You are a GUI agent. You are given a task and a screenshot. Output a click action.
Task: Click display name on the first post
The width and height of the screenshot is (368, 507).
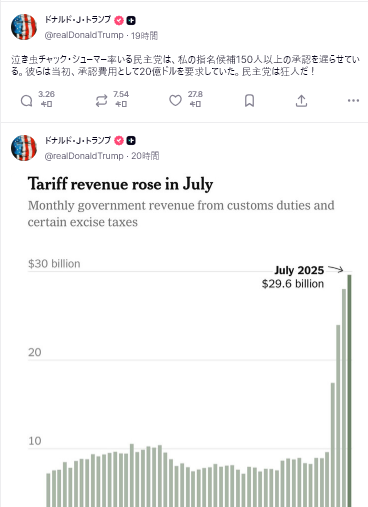(78, 20)
